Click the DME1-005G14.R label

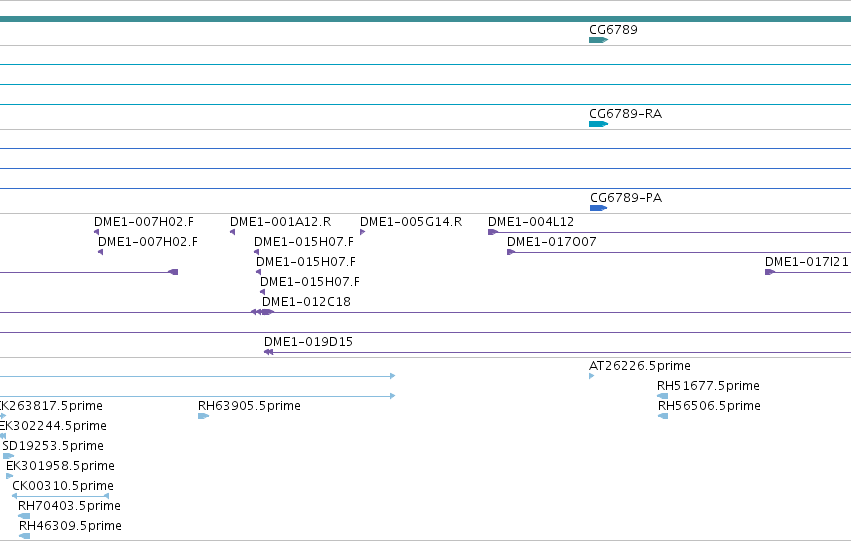point(411,221)
